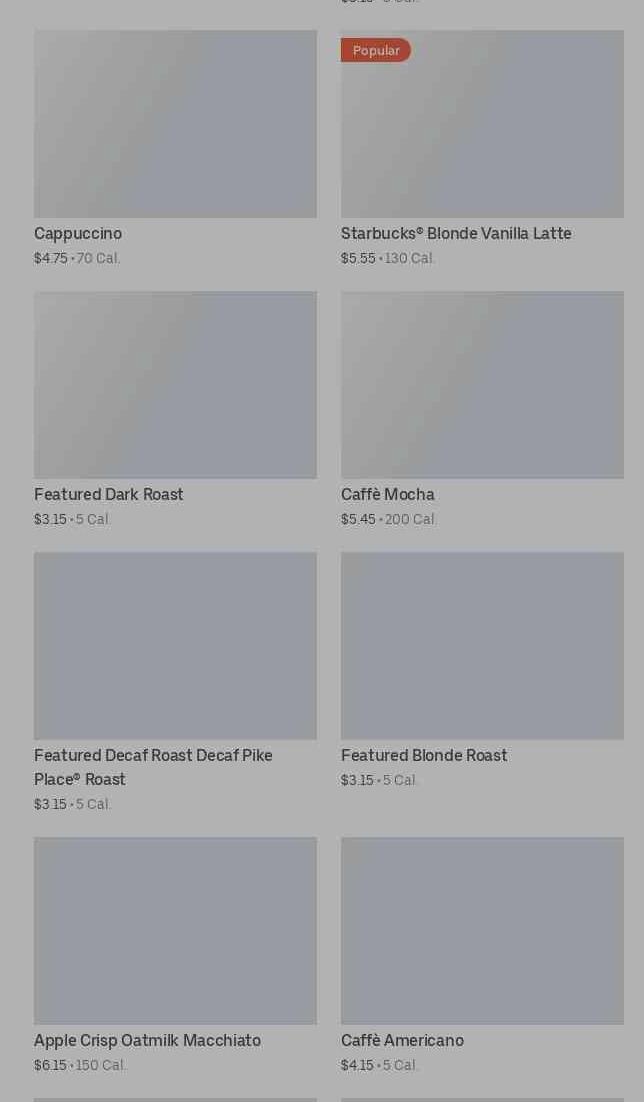Click the Popular badge on the latte

[376, 50]
